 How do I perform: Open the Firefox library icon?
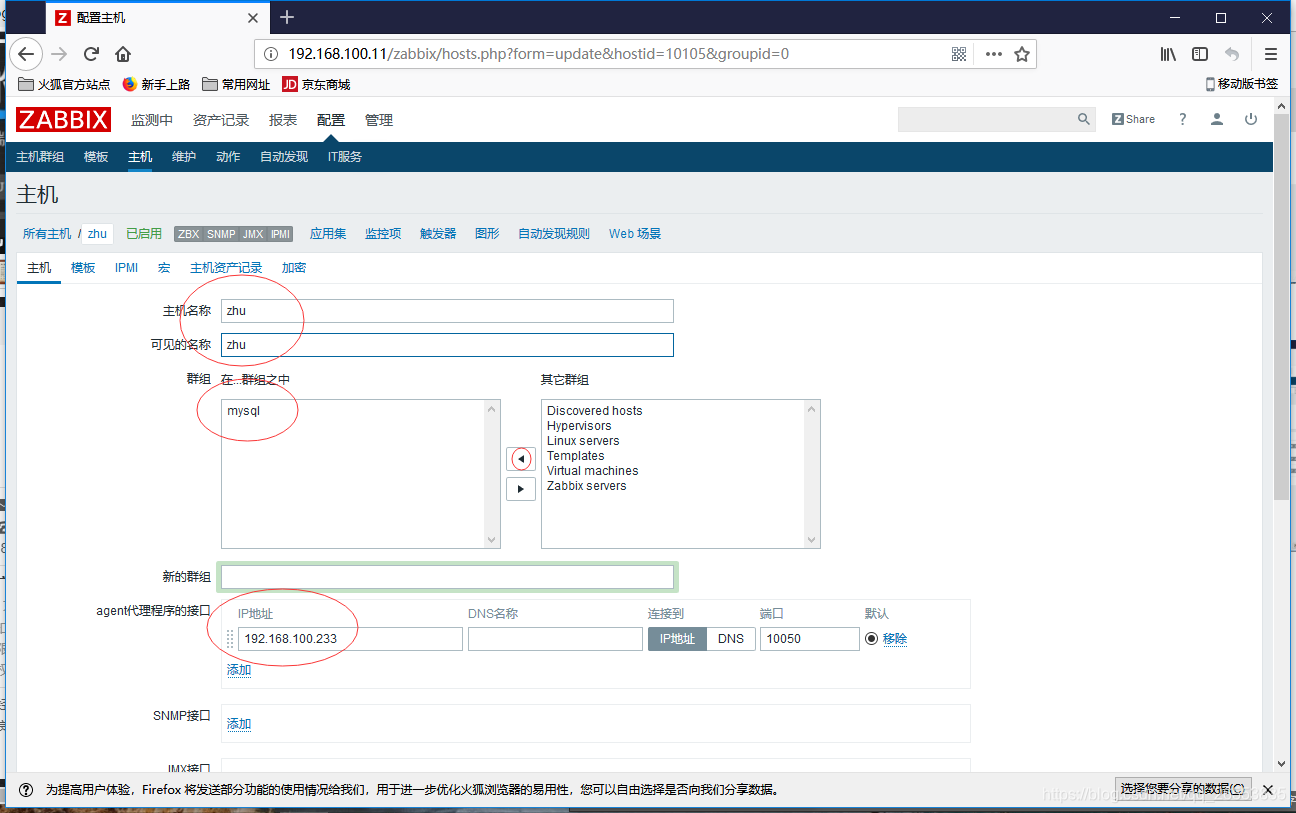coord(1168,54)
